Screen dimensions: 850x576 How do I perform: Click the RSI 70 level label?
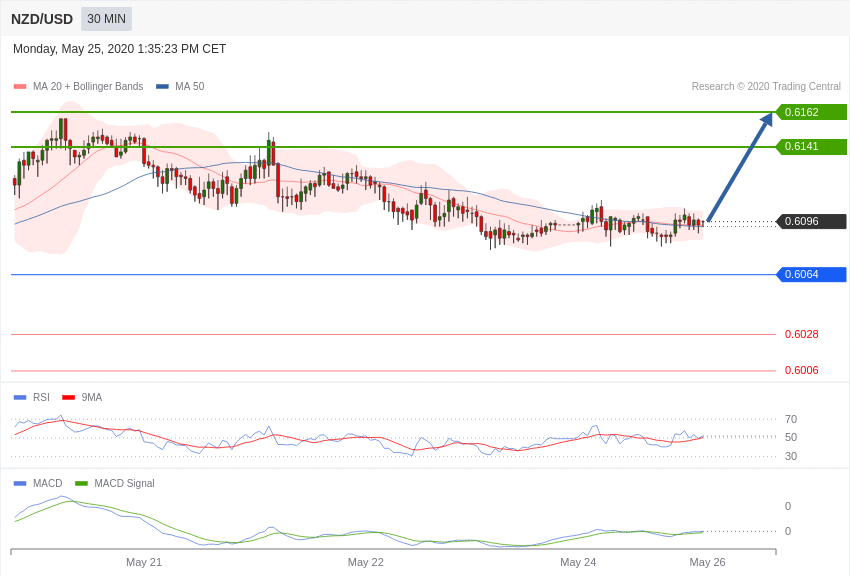pyautogui.click(x=791, y=419)
